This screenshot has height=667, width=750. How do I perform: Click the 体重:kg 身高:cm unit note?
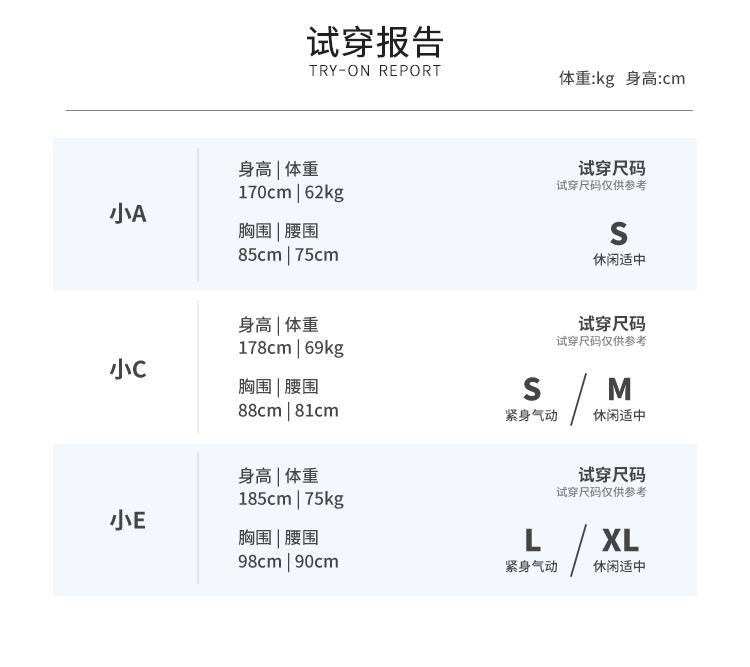[622, 79]
